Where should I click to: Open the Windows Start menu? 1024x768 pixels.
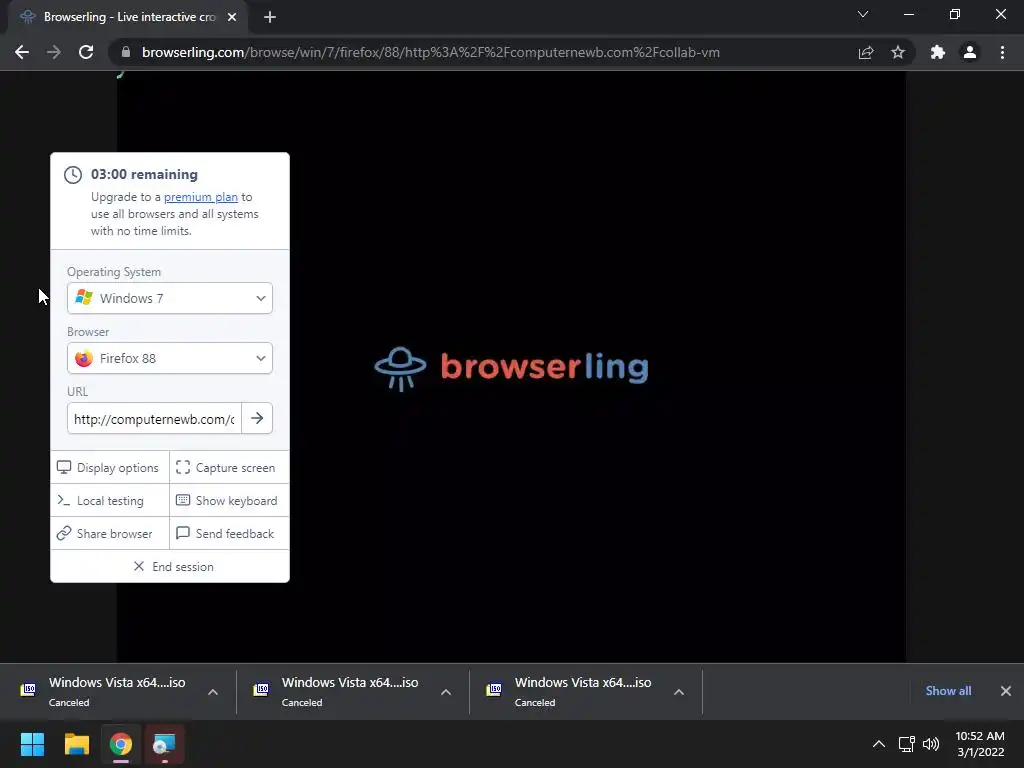32,744
